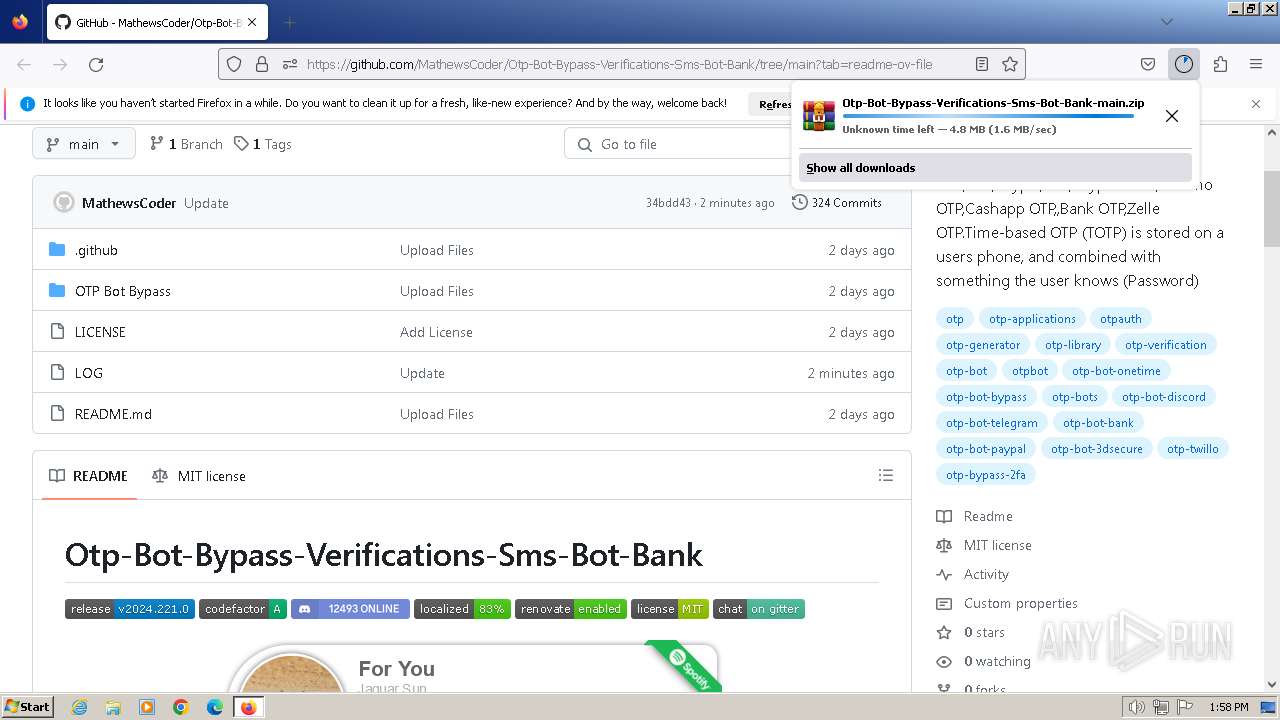Select the otp topic tag
This screenshot has height=720, width=1280.
coord(955,319)
